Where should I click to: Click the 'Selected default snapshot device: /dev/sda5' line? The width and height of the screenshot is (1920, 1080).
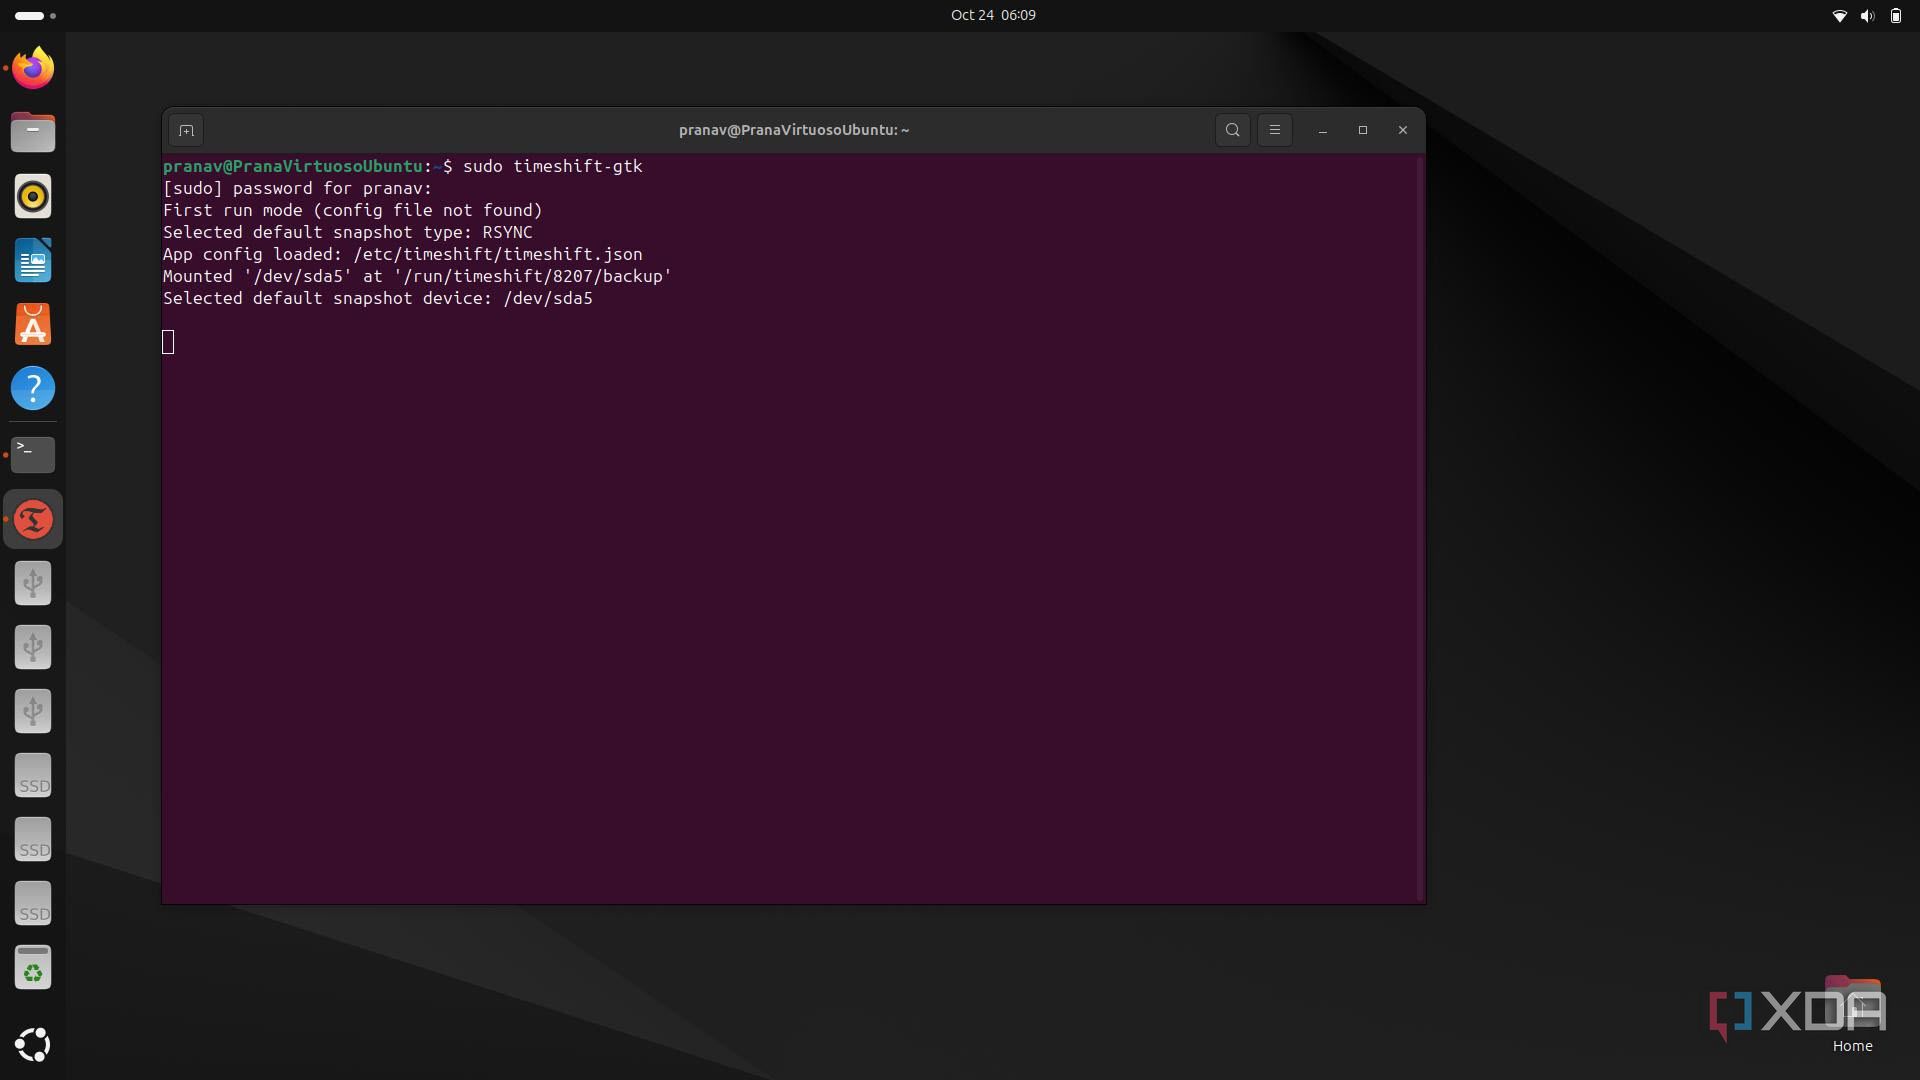pyautogui.click(x=378, y=298)
